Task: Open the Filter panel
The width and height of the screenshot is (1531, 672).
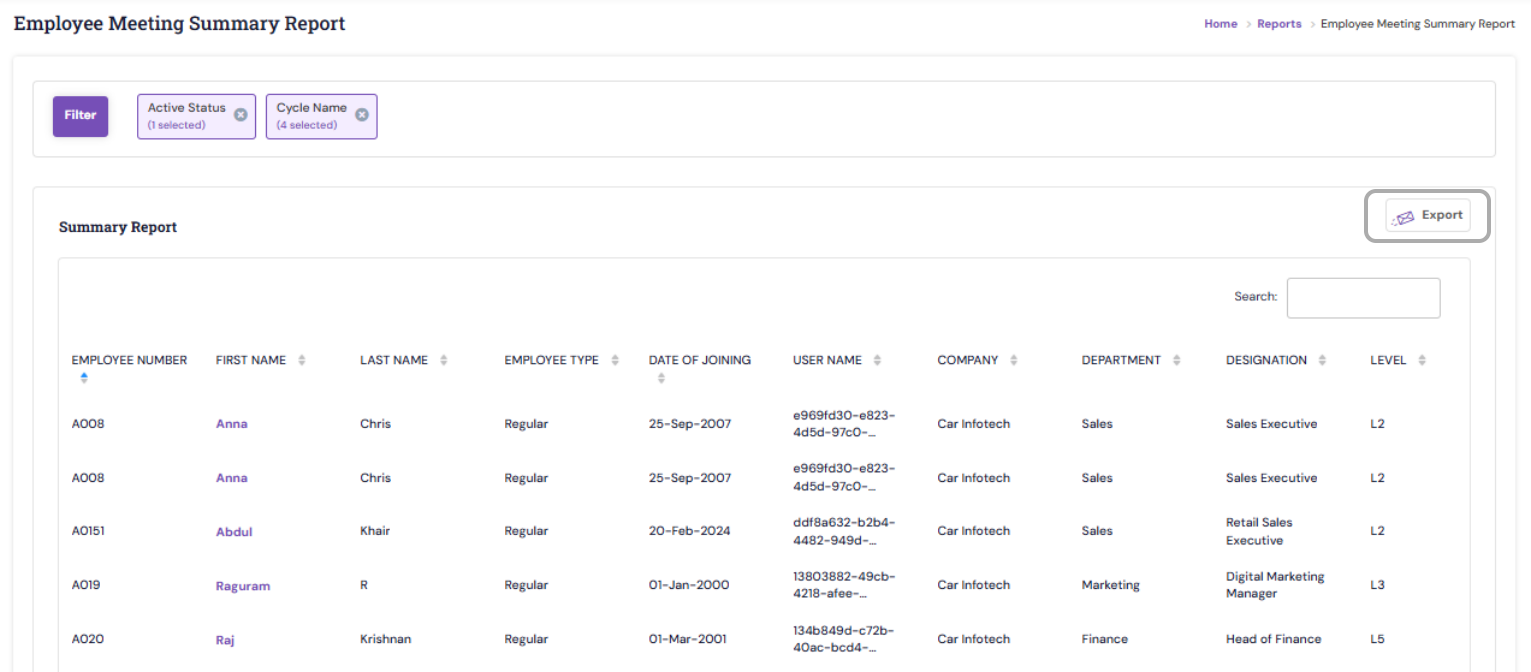Action: 80,116
